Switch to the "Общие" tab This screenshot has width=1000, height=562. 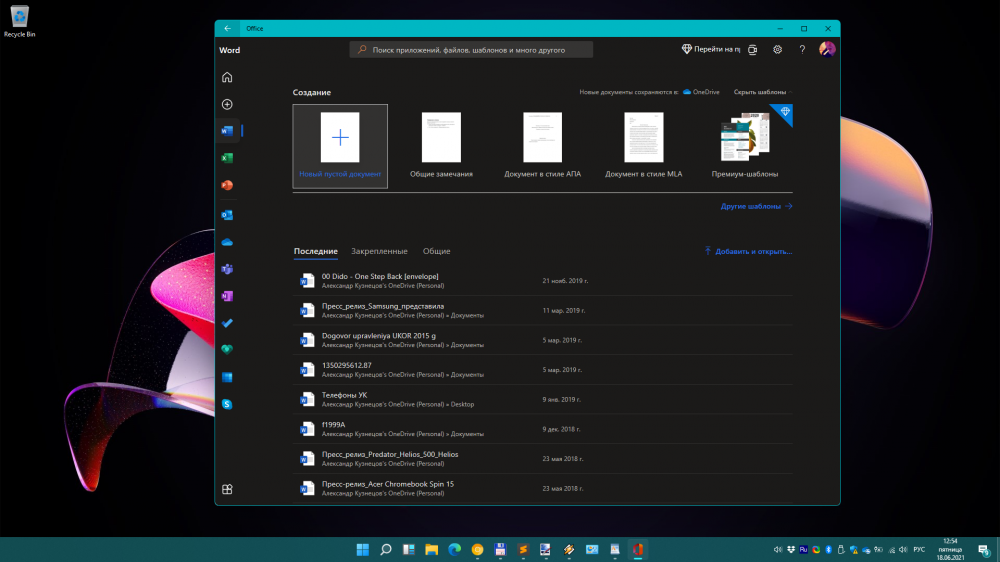(436, 251)
